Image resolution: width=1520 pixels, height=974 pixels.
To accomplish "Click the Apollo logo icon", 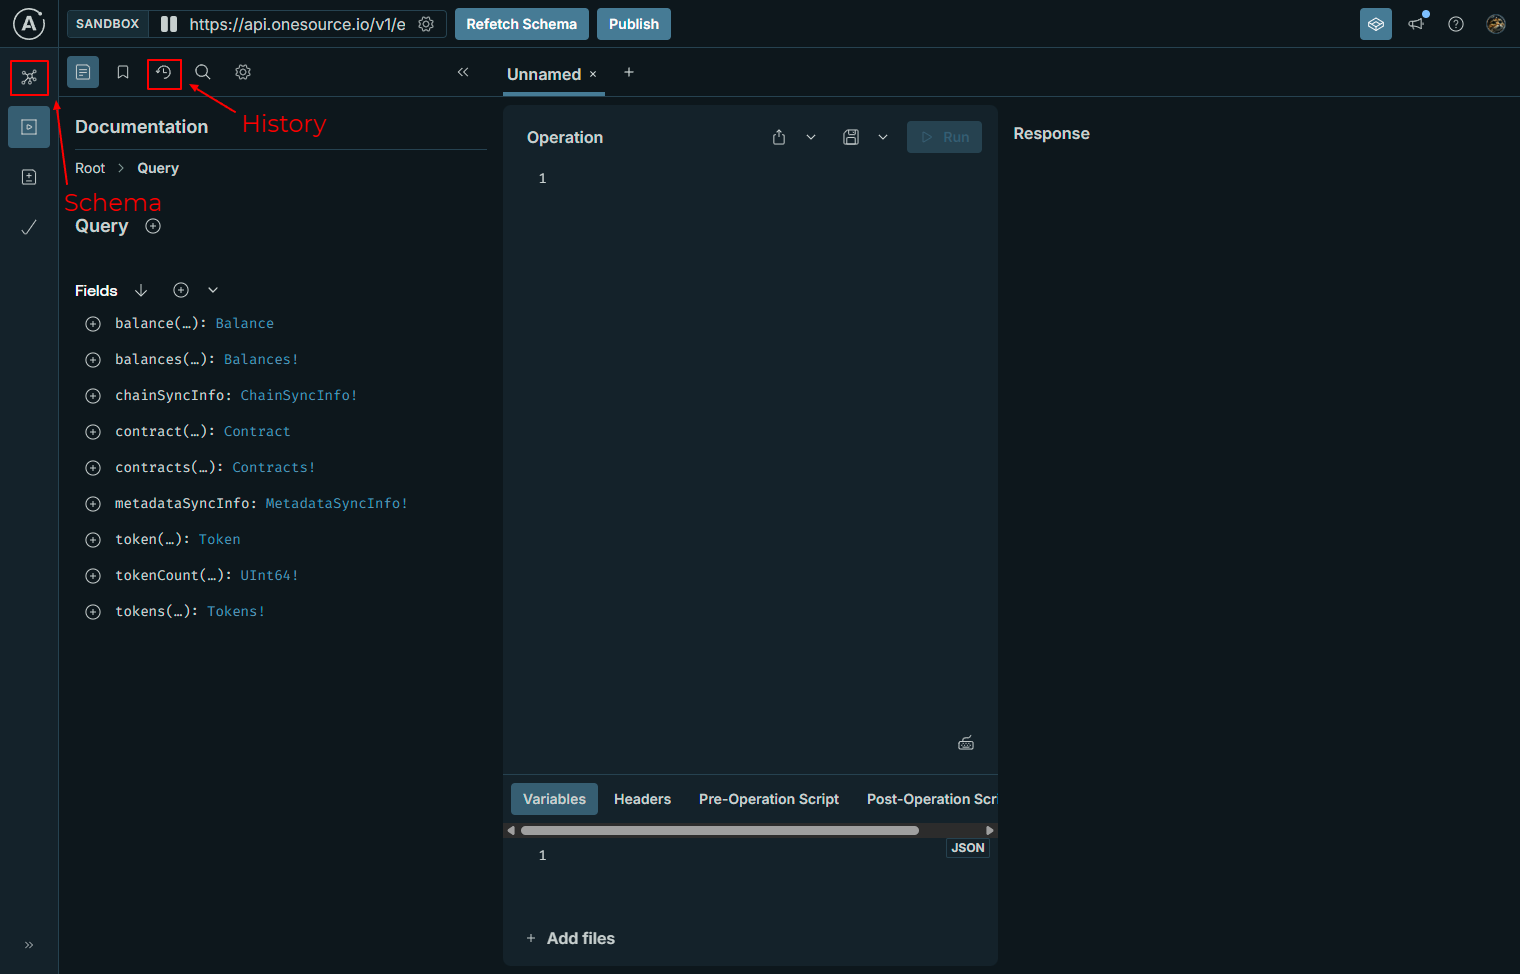I will tap(29, 23).
